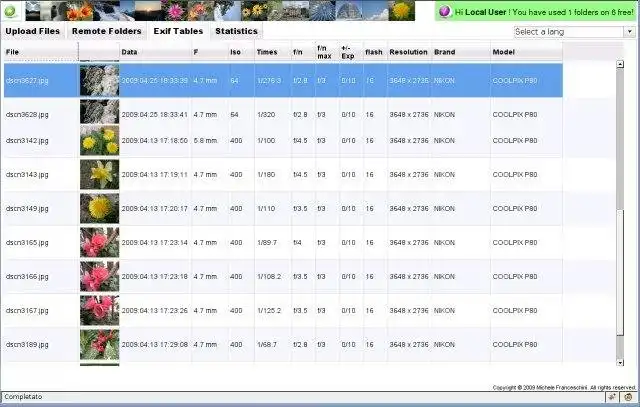
Task: Open thumbnail of dscn3627.jpg
Action: click(100, 80)
